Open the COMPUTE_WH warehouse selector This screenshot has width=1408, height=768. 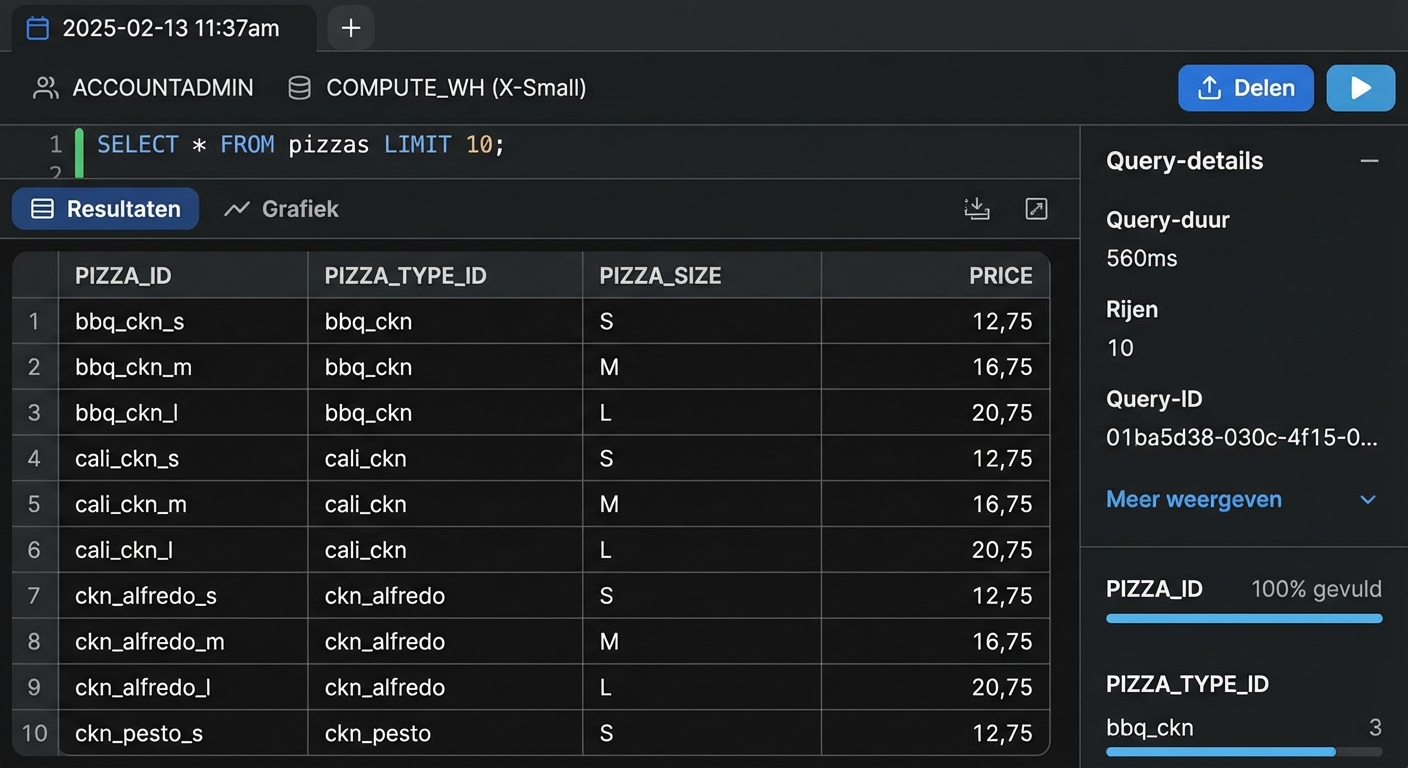tap(456, 88)
